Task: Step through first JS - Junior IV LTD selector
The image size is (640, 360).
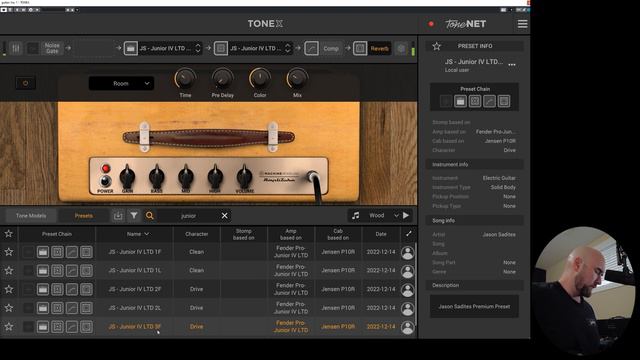Action: [198, 48]
